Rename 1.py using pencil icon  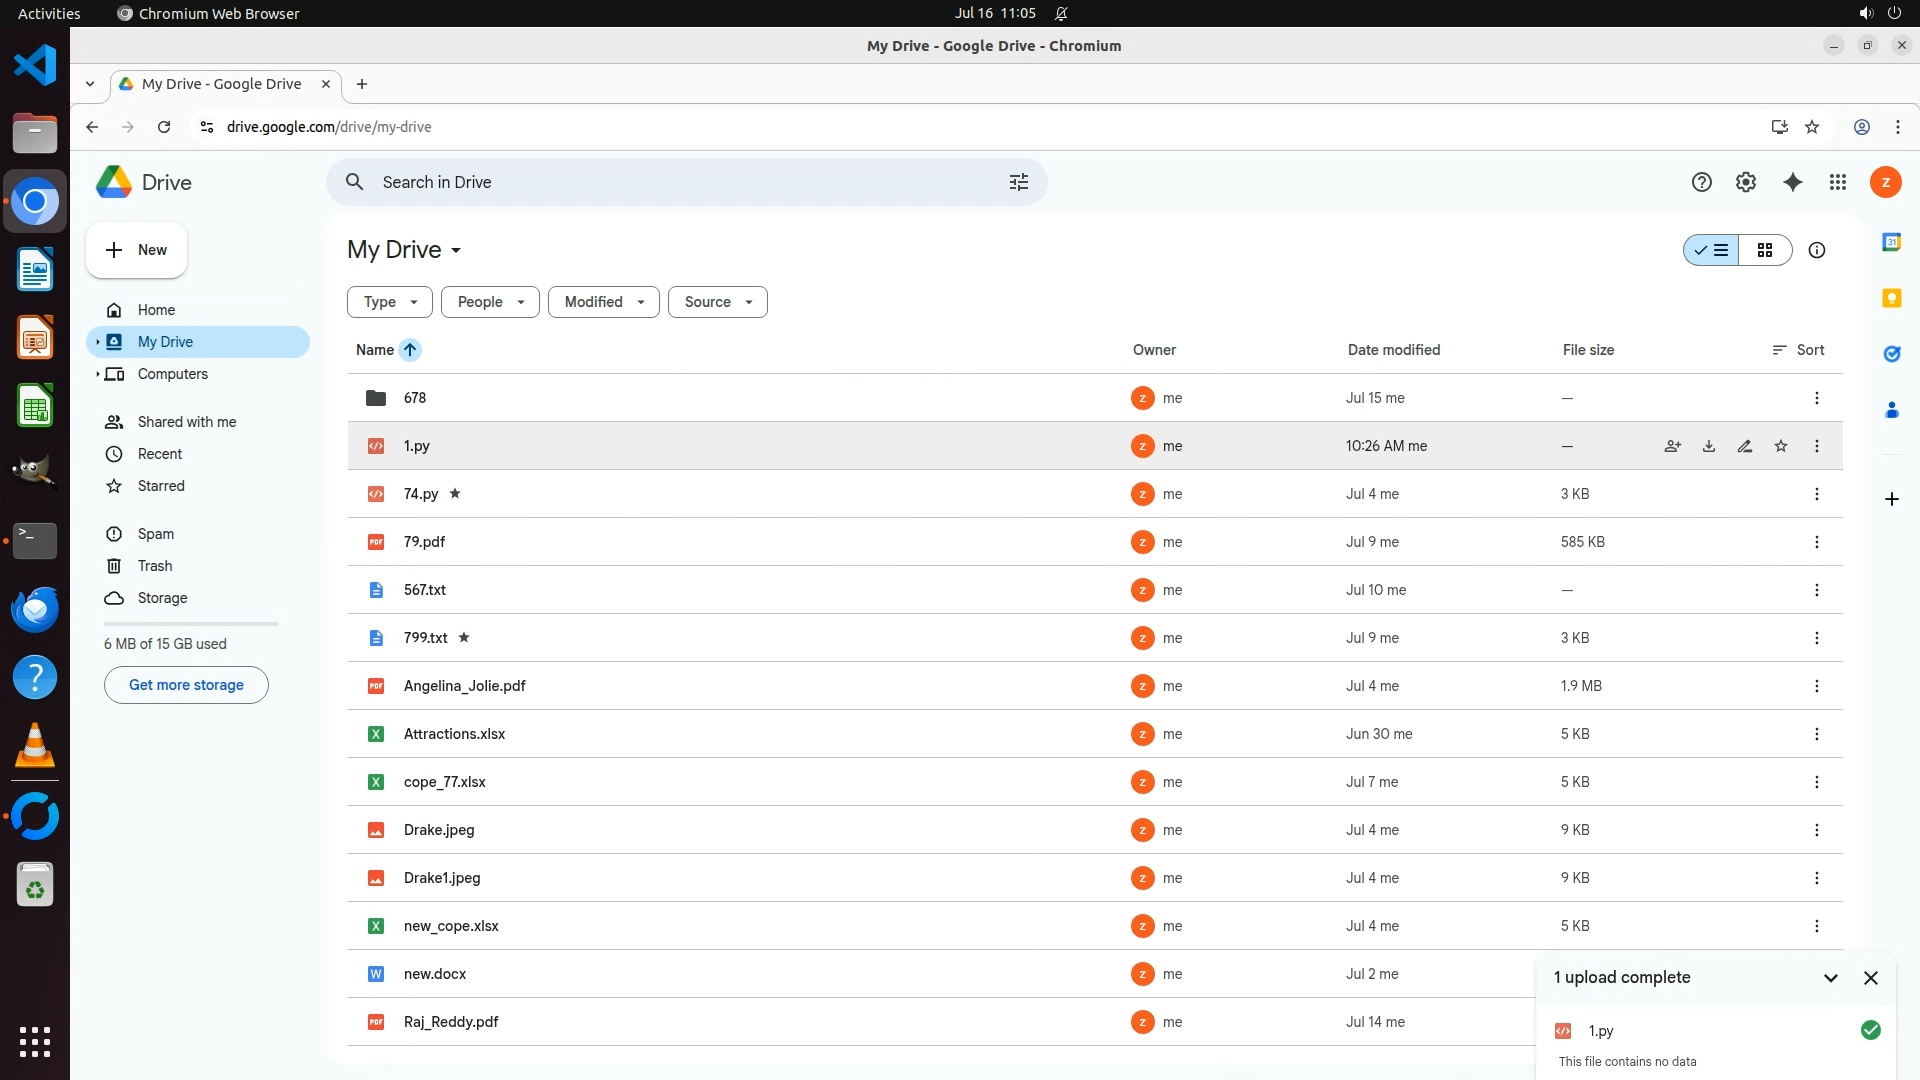(1745, 446)
